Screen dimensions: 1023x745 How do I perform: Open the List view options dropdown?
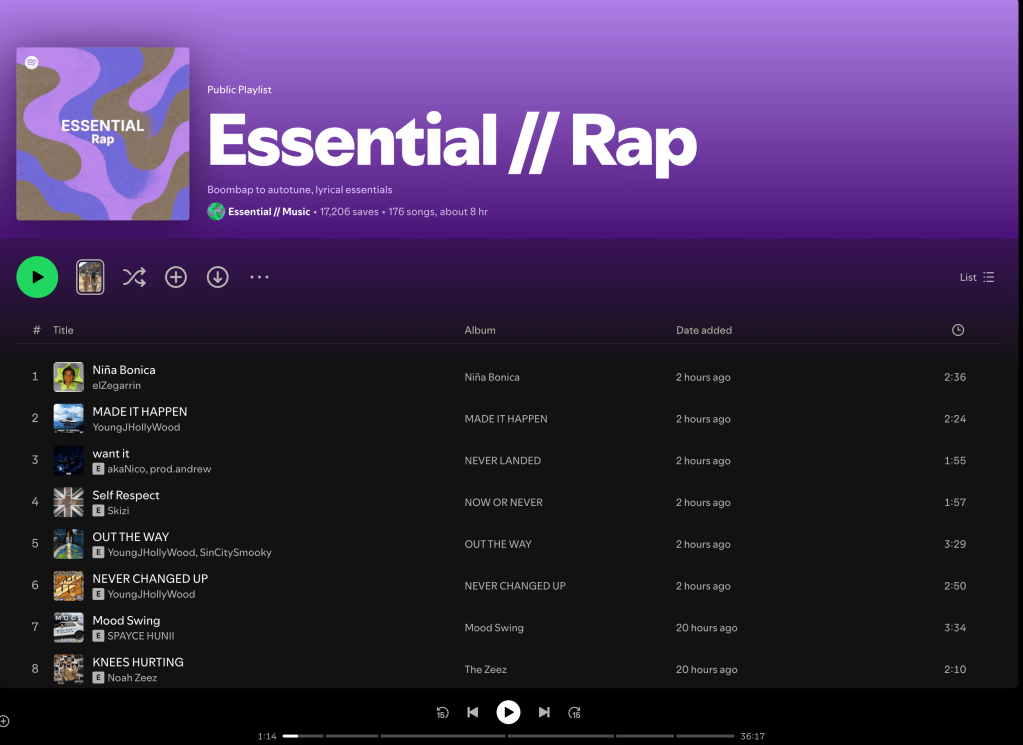977,277
